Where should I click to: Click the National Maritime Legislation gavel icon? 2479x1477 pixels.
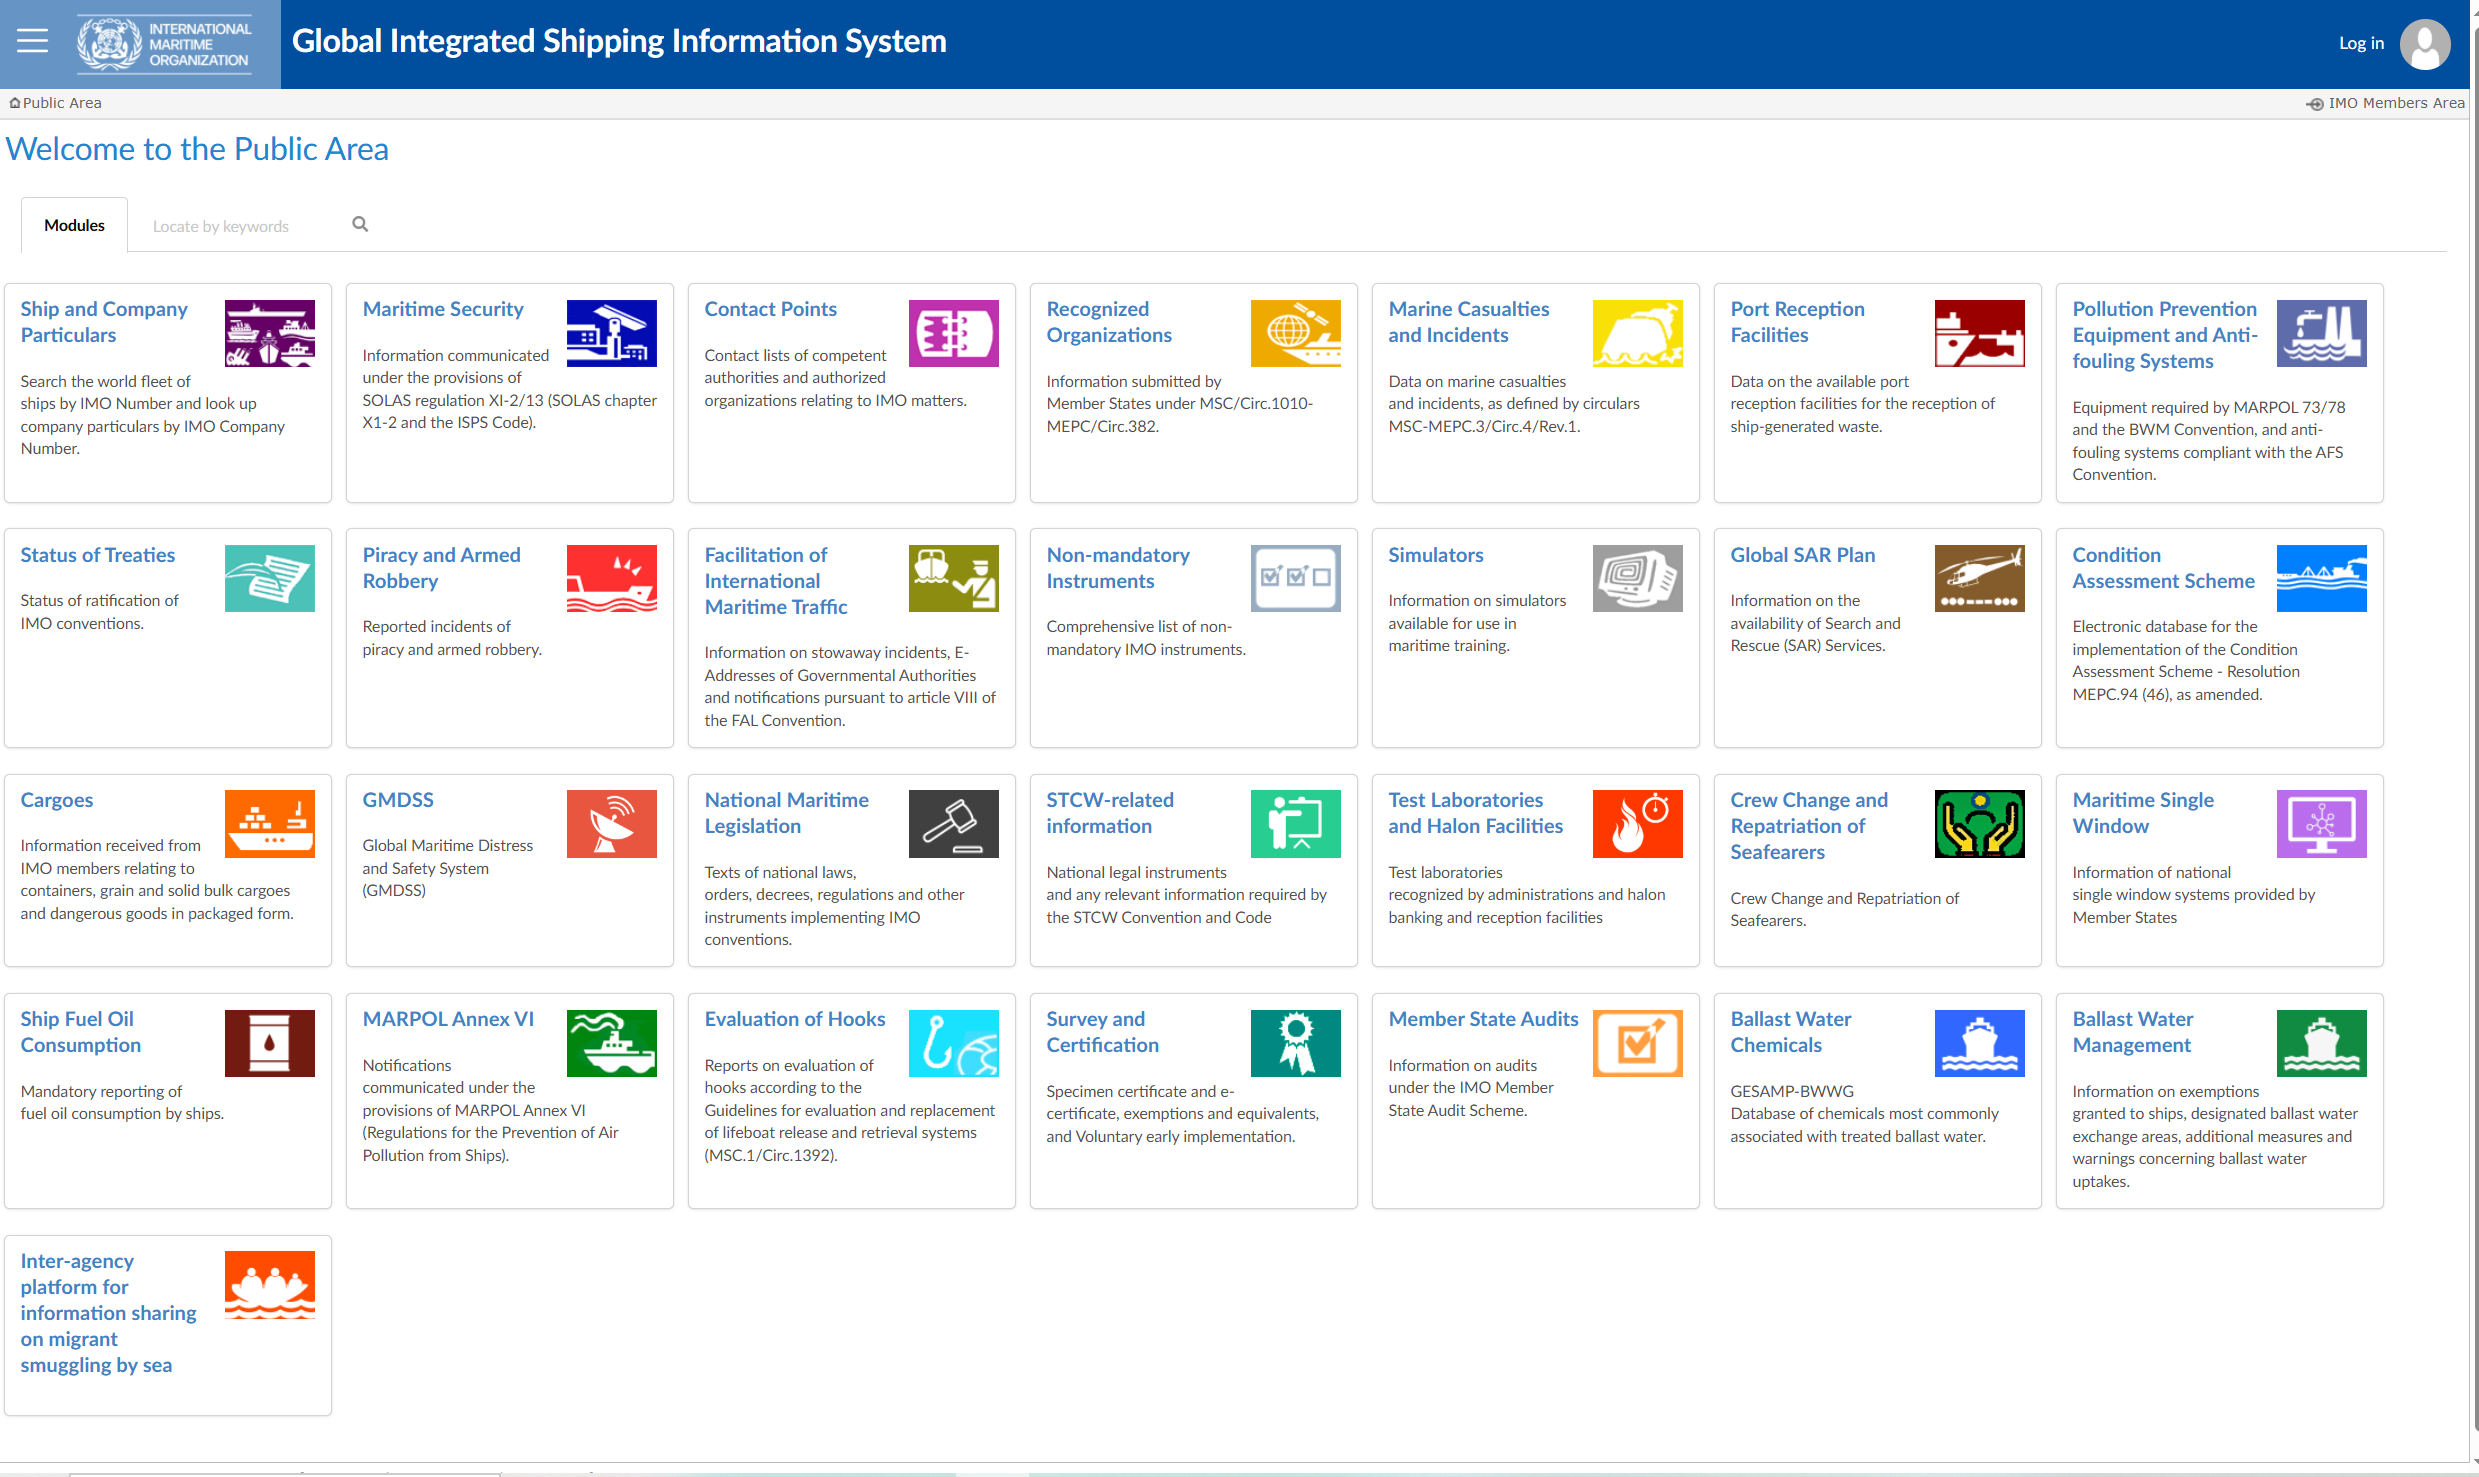click(x=952, y=823)
